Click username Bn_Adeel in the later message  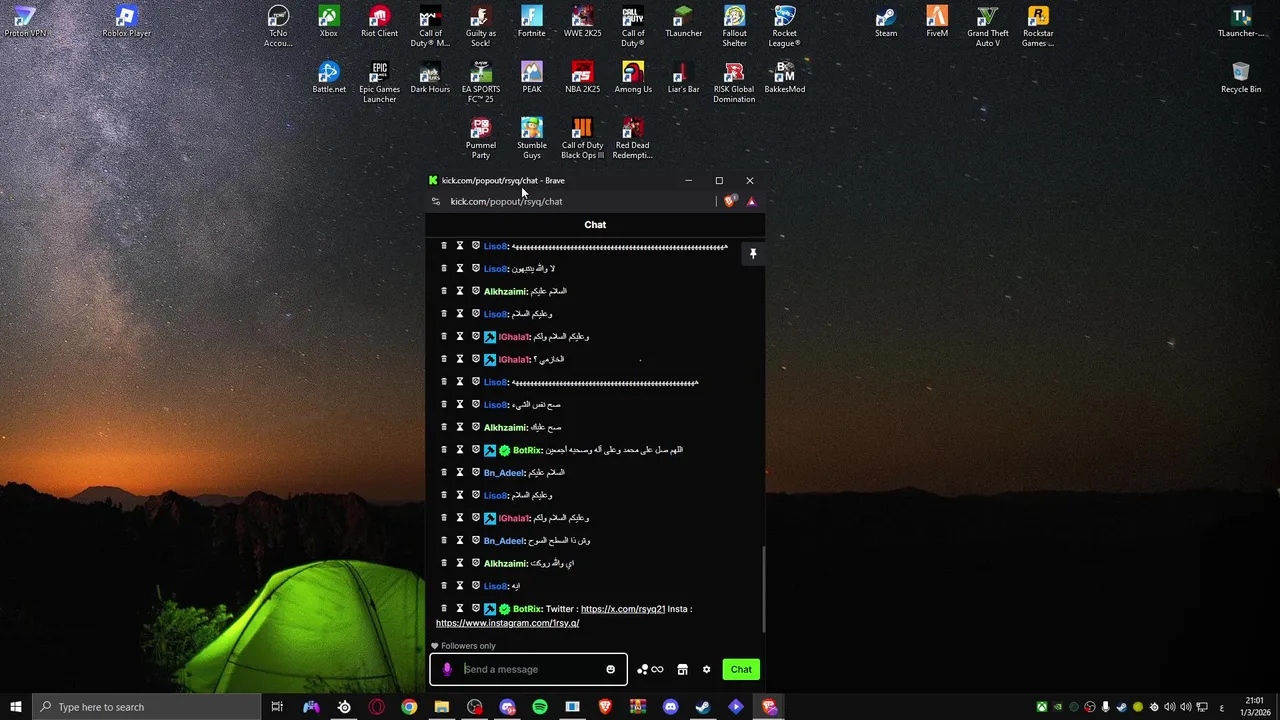pyautogui.click(x=504, y=541)
